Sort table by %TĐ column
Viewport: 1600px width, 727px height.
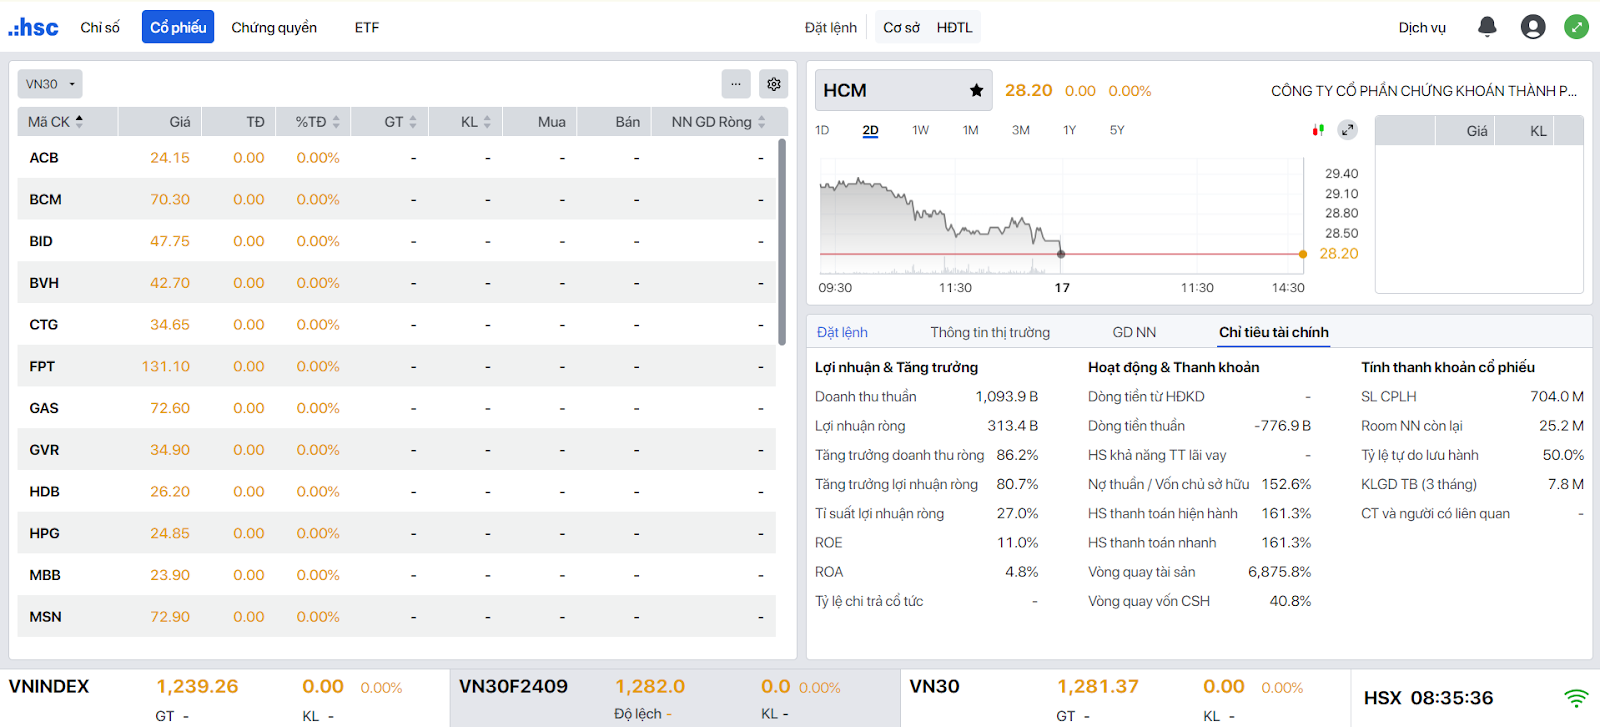point(317,122)
